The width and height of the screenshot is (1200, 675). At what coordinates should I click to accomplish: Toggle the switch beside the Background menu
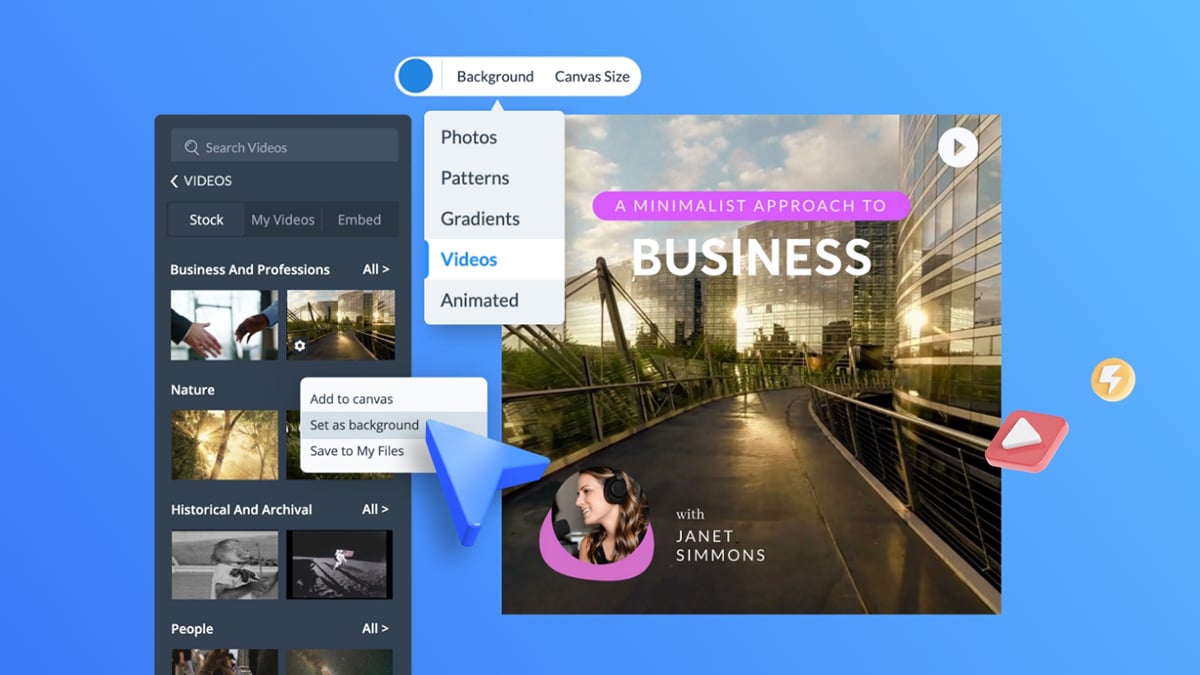pos(415,75)
